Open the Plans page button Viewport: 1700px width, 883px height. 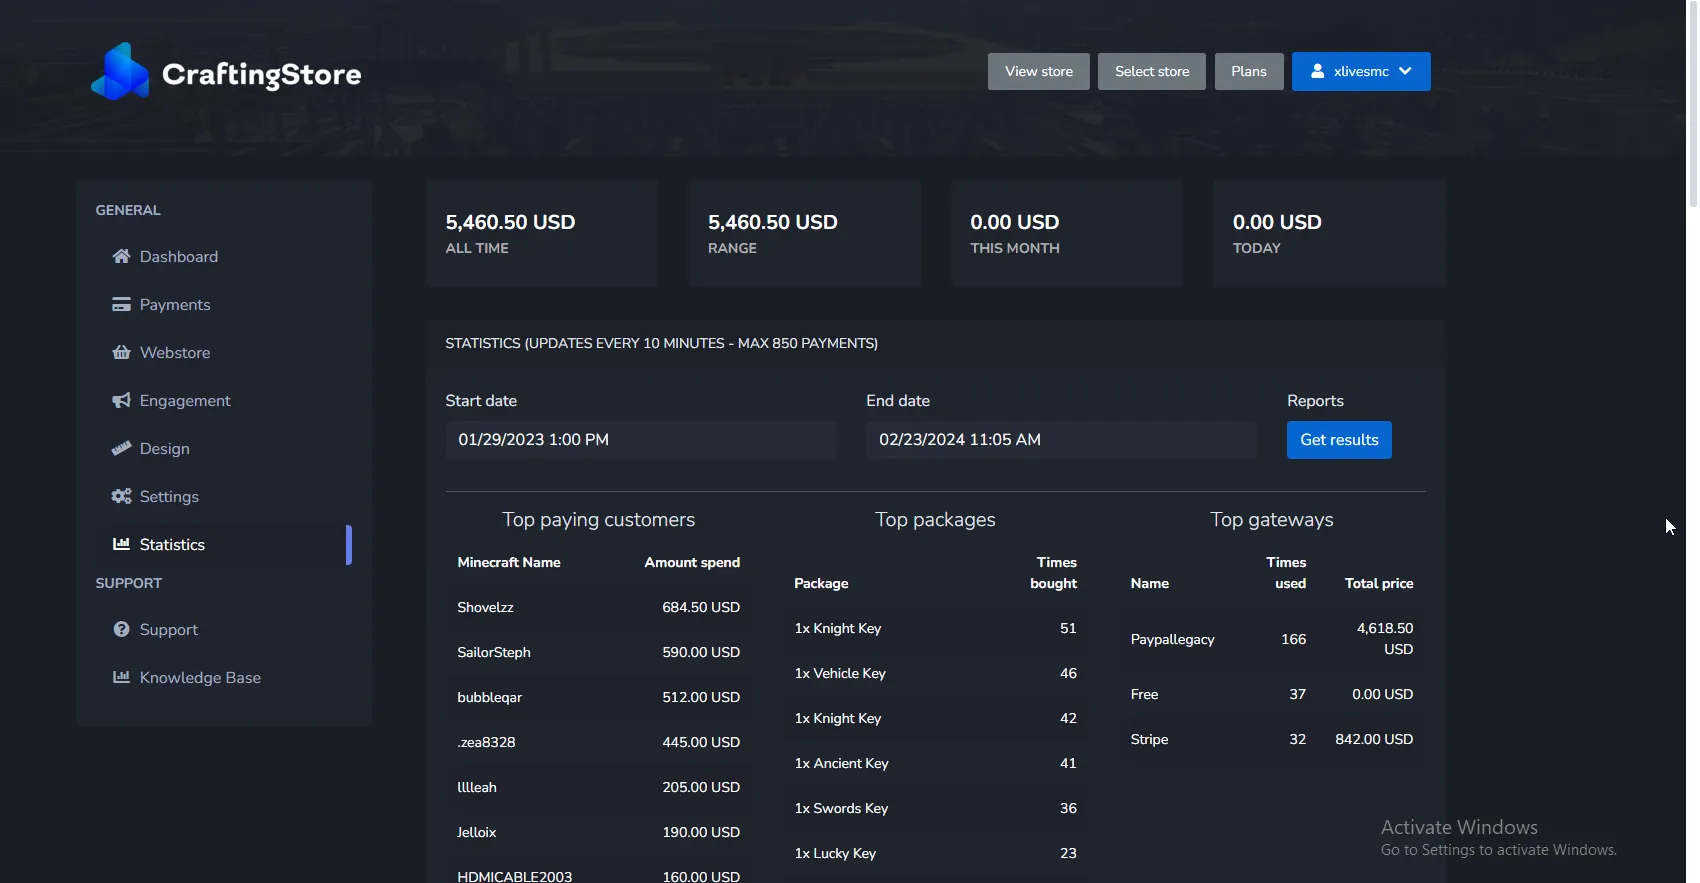[x=1248, y=71]
